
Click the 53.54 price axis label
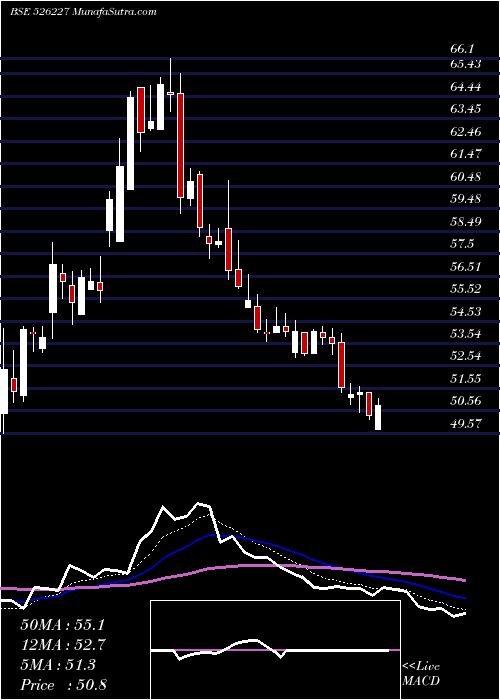466,334
